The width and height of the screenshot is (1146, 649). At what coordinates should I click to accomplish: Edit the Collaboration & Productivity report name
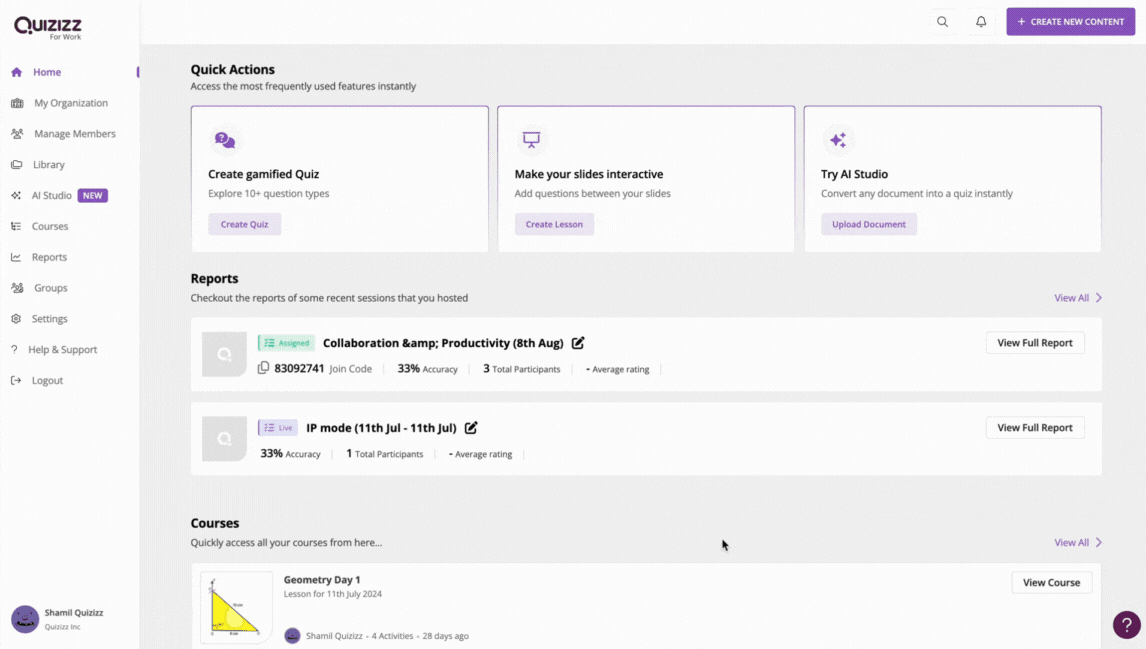tap(578, 343)
